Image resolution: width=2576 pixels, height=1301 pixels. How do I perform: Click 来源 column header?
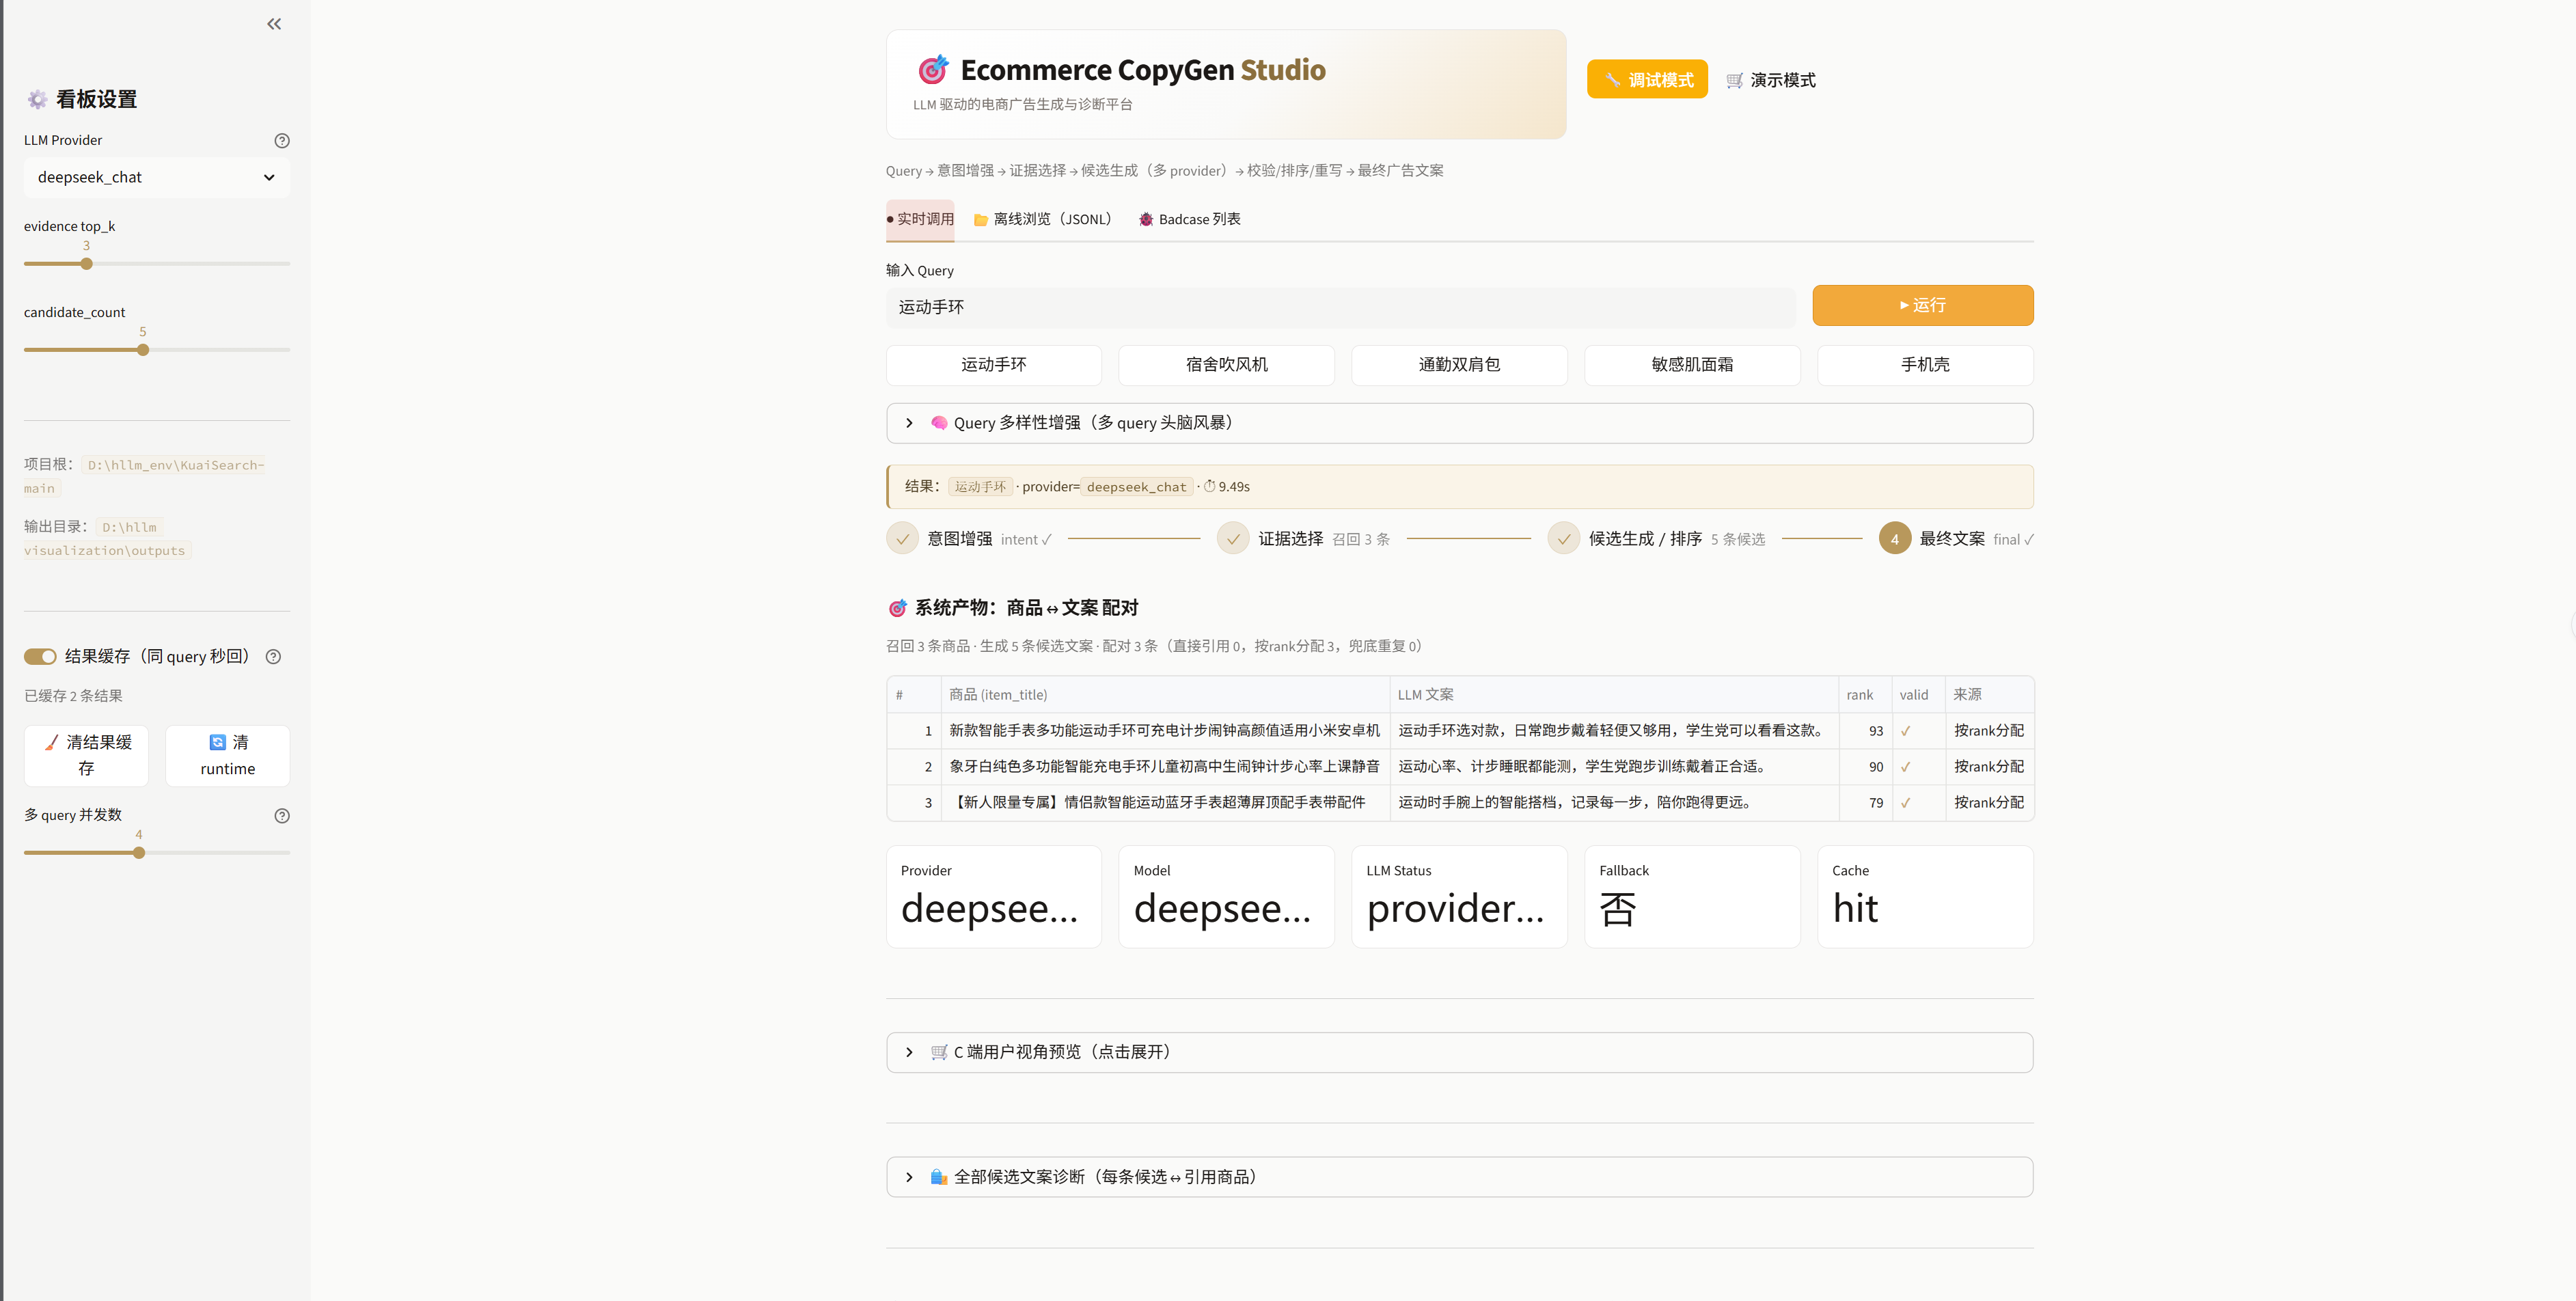click(x=1989, y=695)
